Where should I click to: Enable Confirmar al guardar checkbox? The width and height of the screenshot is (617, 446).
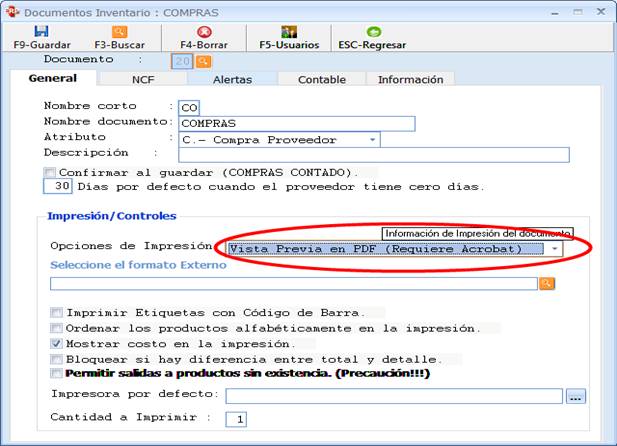pyautogui.click(x=50, y=173)
